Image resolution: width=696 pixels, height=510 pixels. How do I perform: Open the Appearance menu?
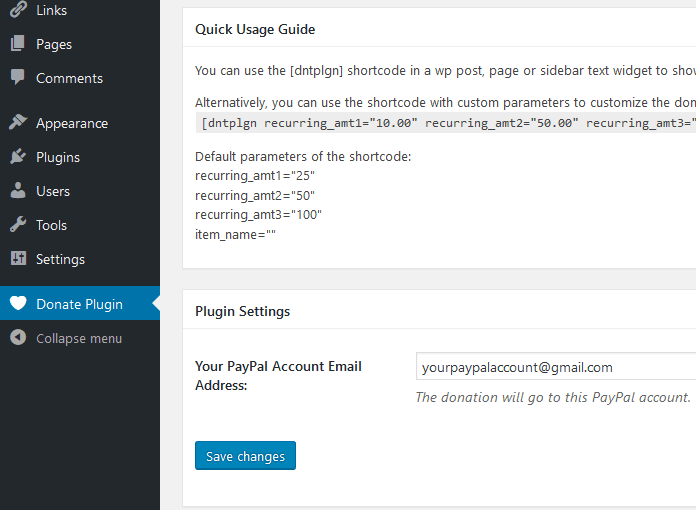pyautogui.click(x=72, y=123)
